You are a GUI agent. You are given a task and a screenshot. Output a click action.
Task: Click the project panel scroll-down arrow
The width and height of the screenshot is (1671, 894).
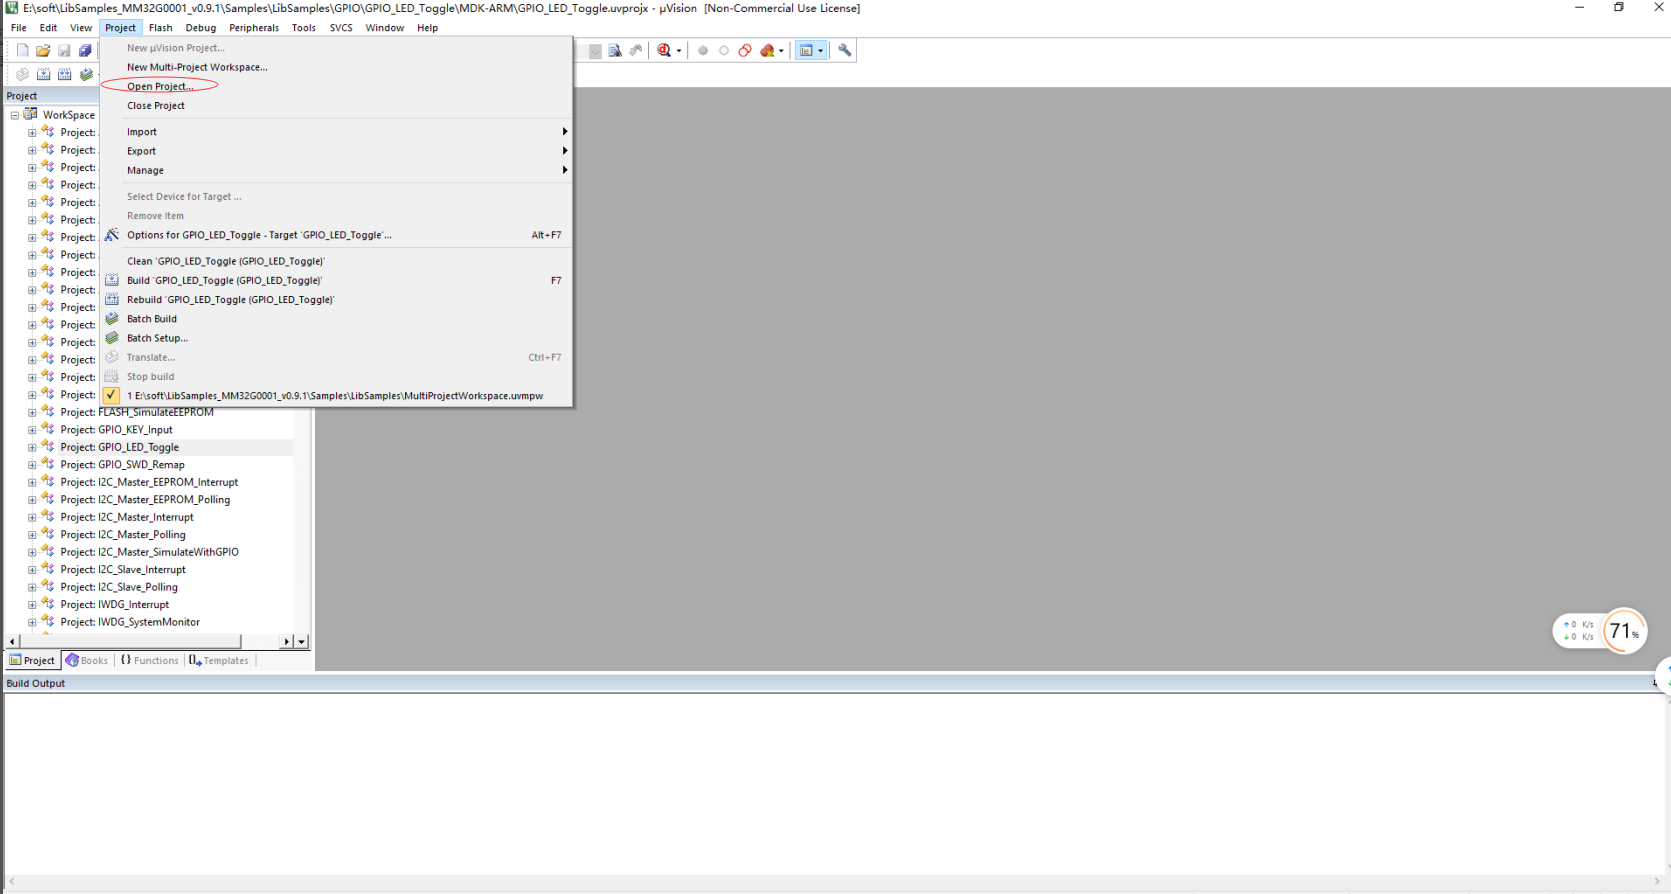[x=302, y=641]
